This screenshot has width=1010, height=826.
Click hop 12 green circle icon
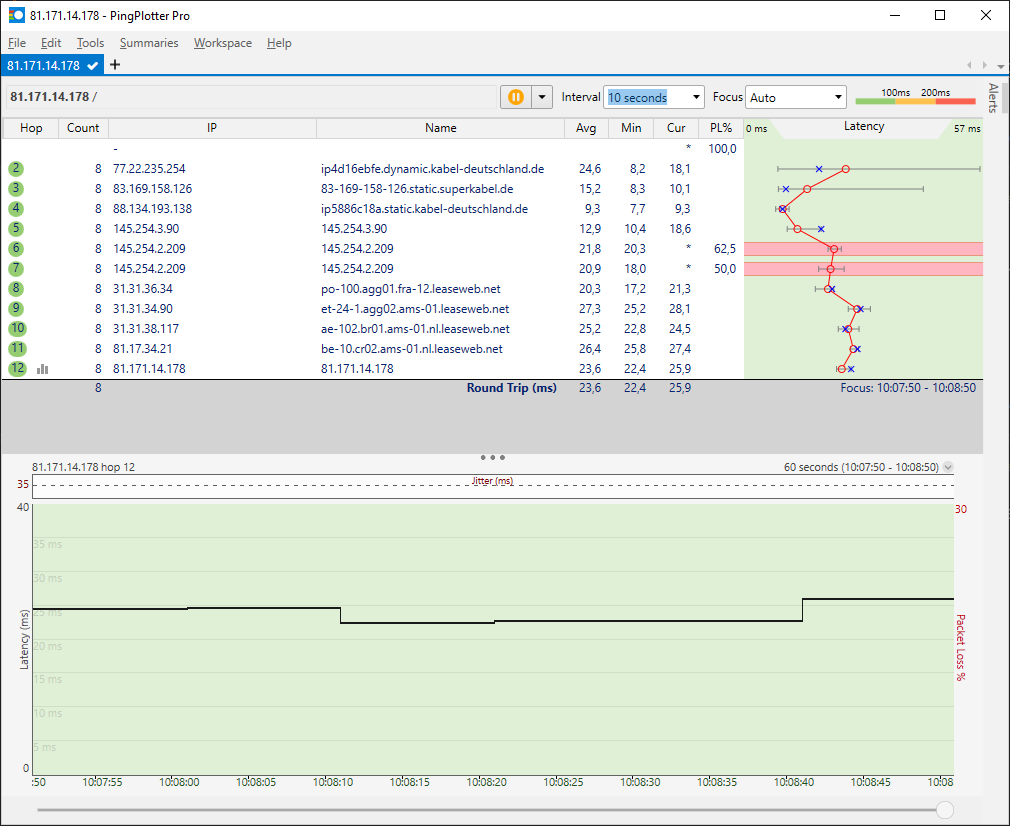point(17,369)
